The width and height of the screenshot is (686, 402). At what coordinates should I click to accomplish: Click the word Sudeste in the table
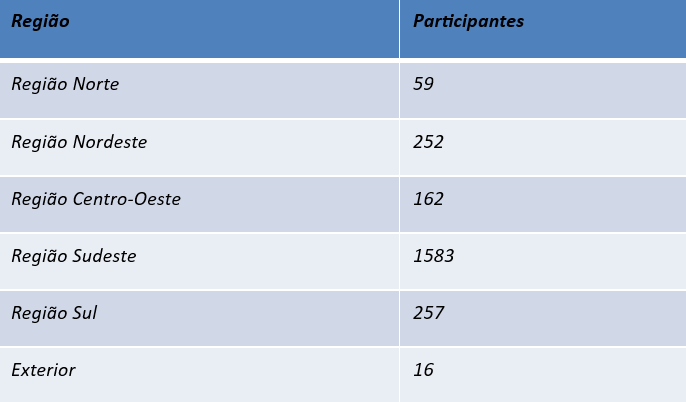tap(104, 256)
